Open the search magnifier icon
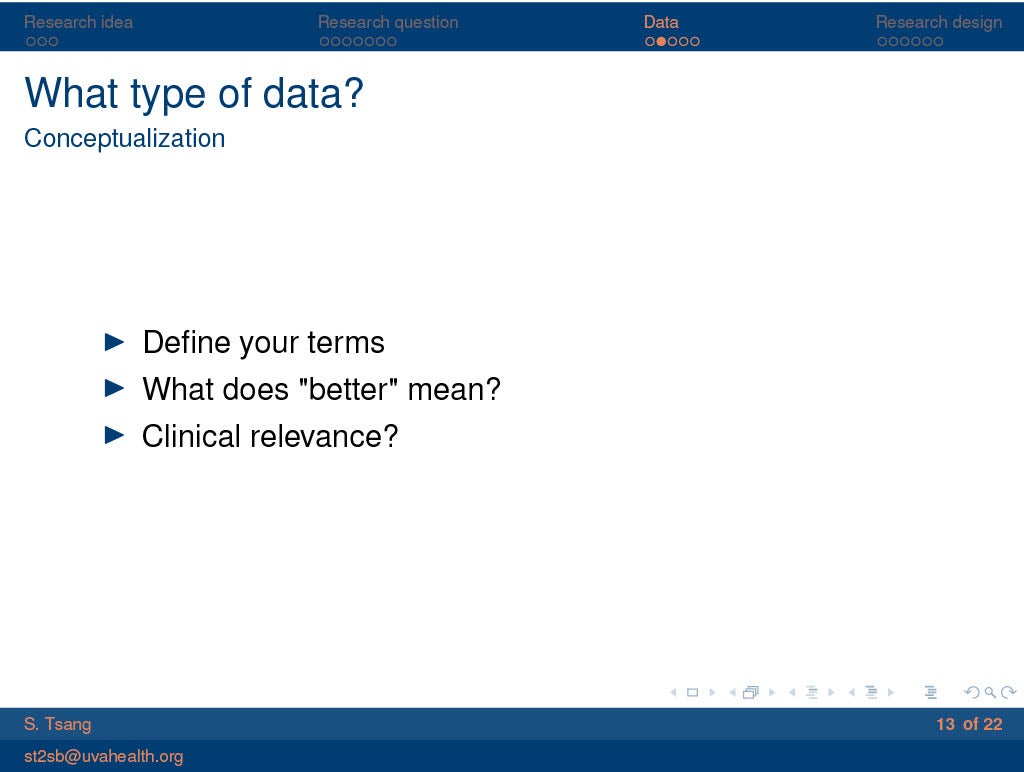The width and height of the screenshot is (1024, 772). tap(989, 692)
